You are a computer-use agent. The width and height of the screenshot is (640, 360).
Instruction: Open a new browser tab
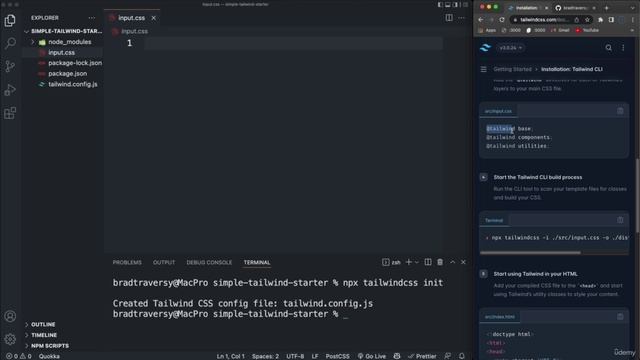click(607, 8)
